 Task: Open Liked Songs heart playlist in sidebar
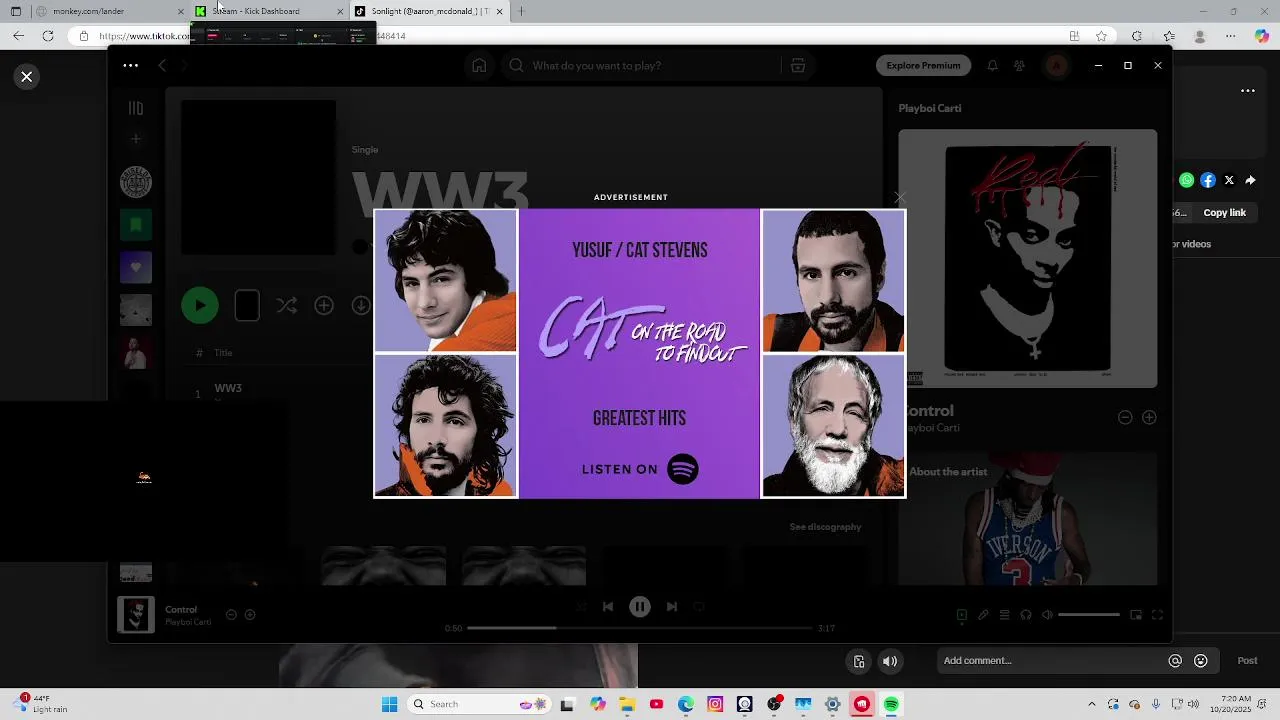pyautogui.click(x=136, y=267)
